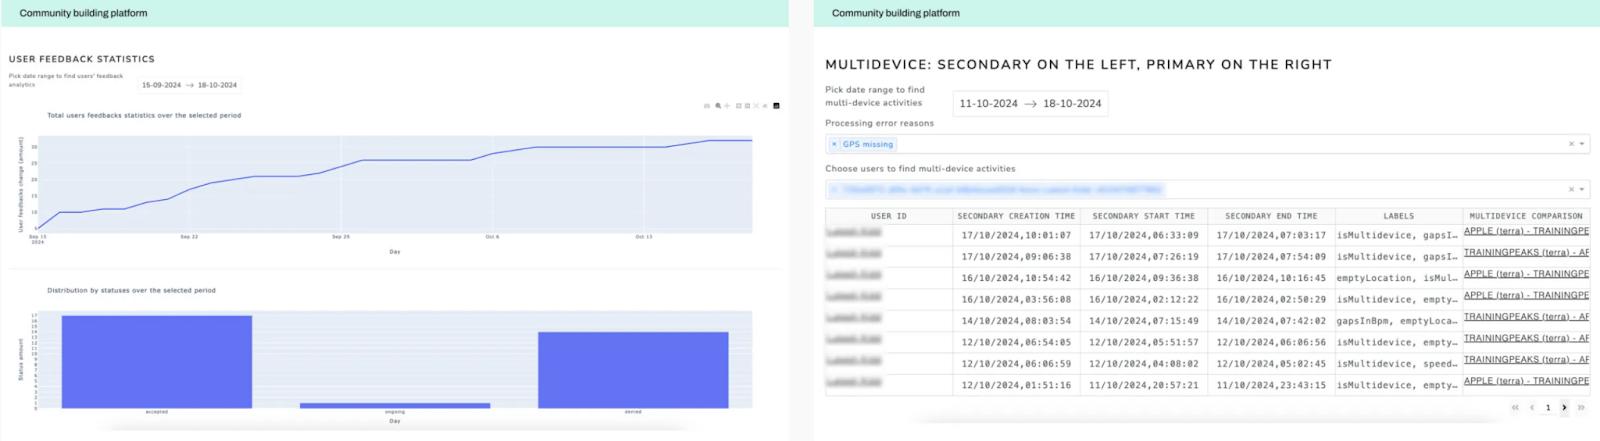The width and height of the screenshot is (1600, 441).
Task: Select the zoom magnifier tool in chart toolbar
Action: pyautogui.click(x=718, y=106)
